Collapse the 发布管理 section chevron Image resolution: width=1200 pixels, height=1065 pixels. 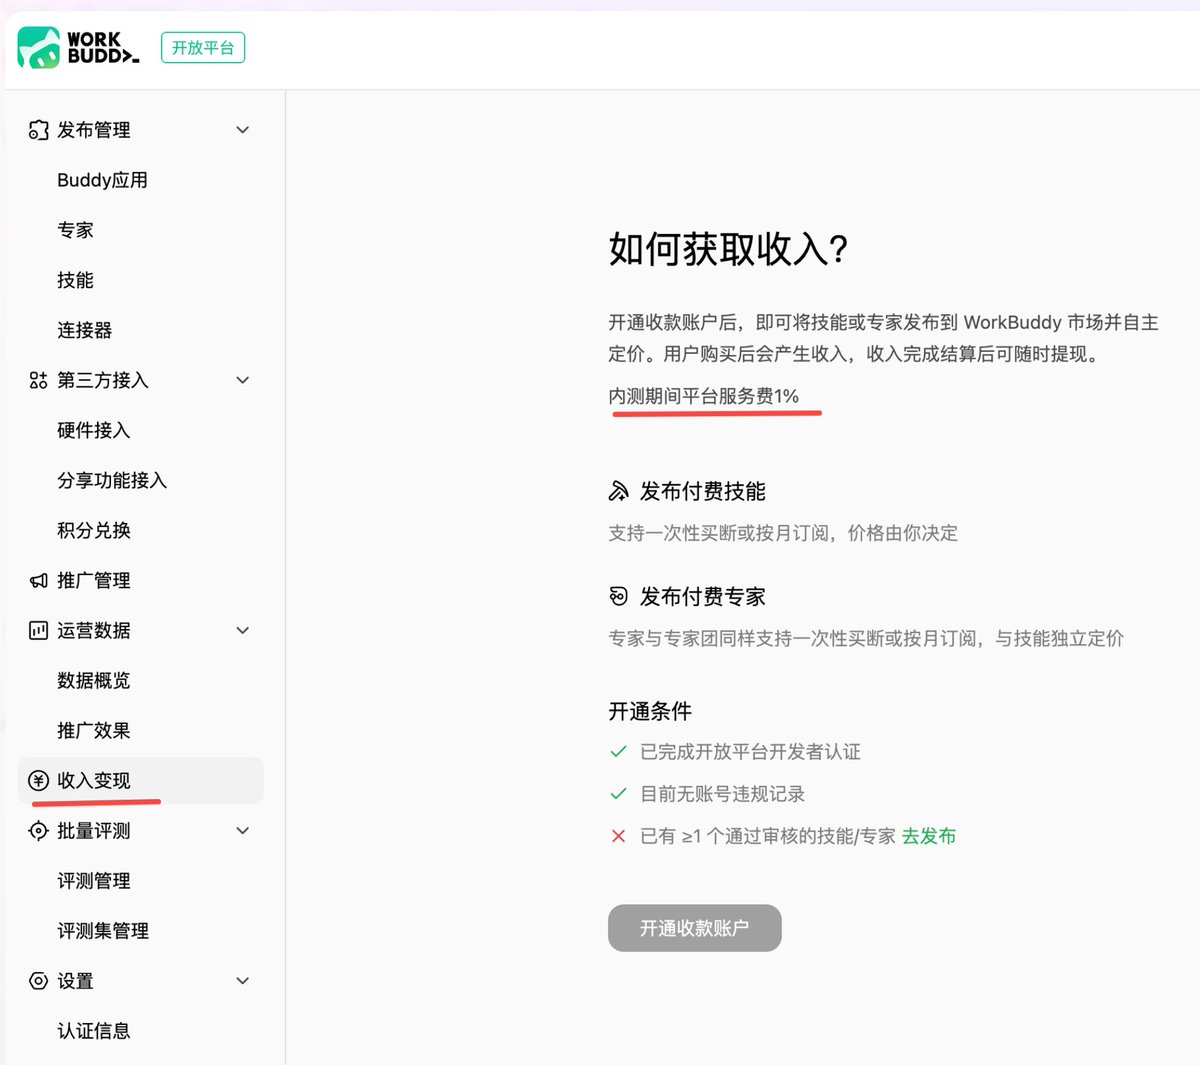tap(243, 130)
